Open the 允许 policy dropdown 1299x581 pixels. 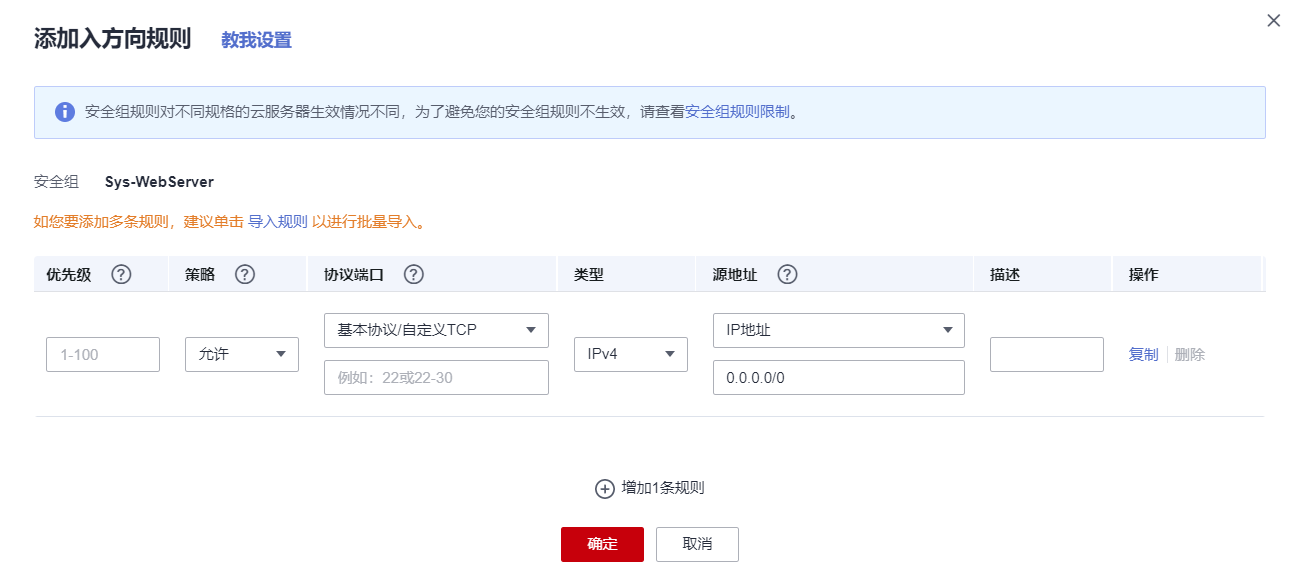[x=242, y=354]
